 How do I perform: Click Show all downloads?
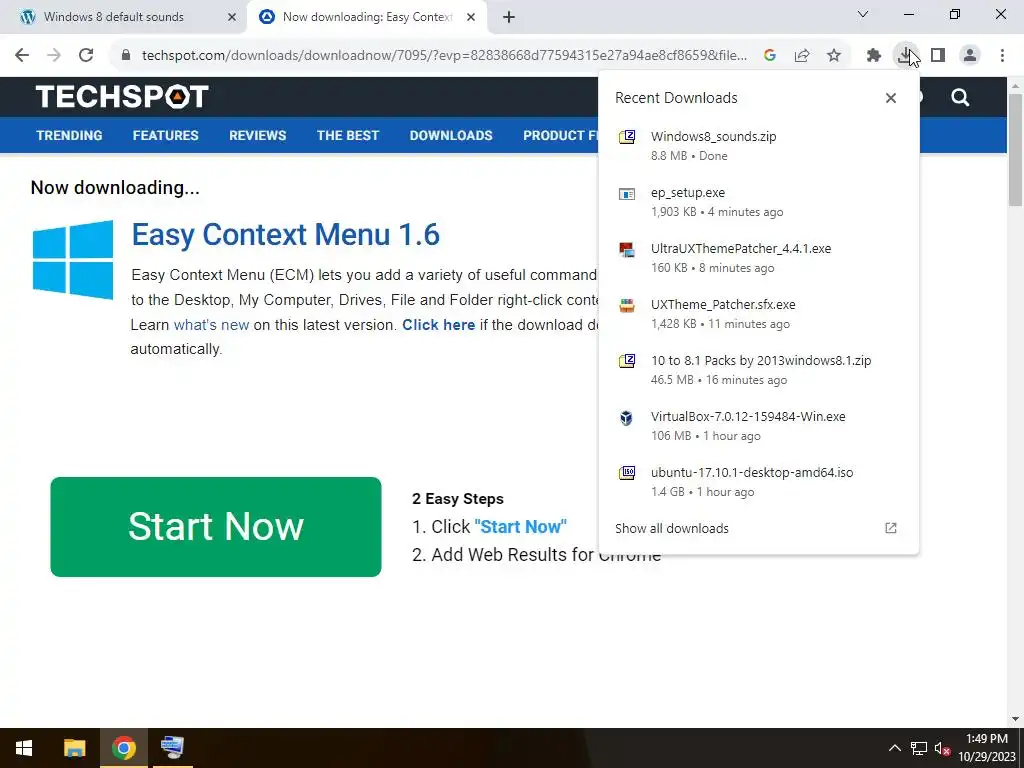click(671, 528)
